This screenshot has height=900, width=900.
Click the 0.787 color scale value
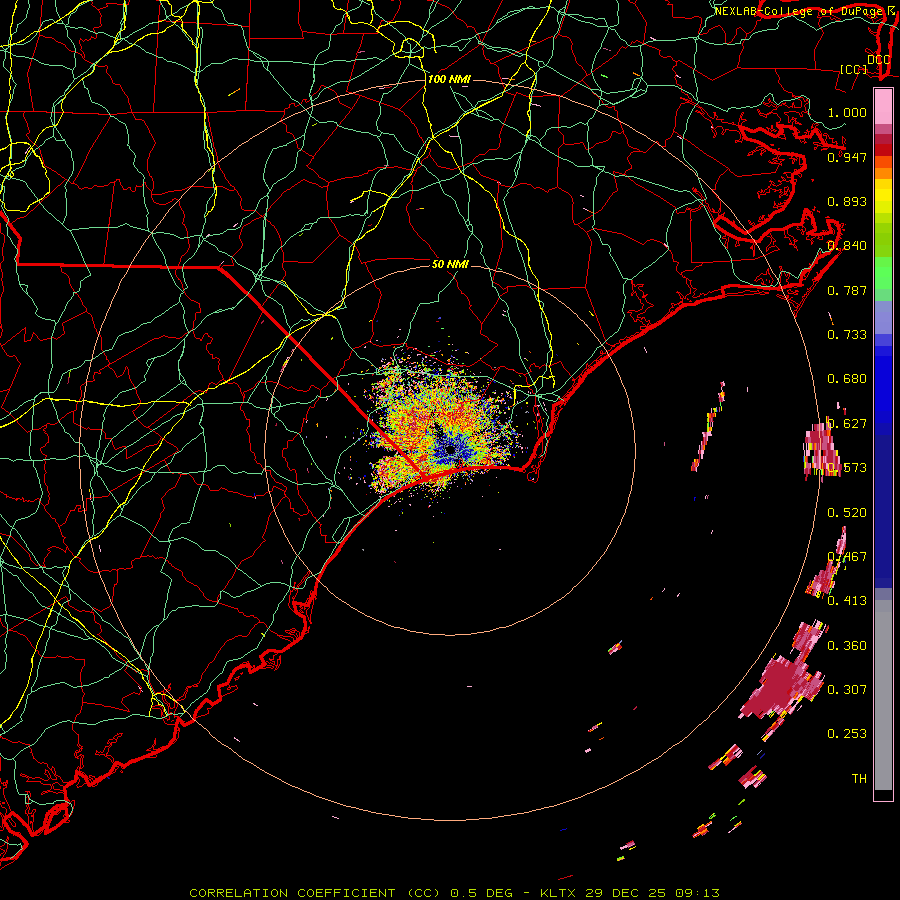click(x=847, y=290)
